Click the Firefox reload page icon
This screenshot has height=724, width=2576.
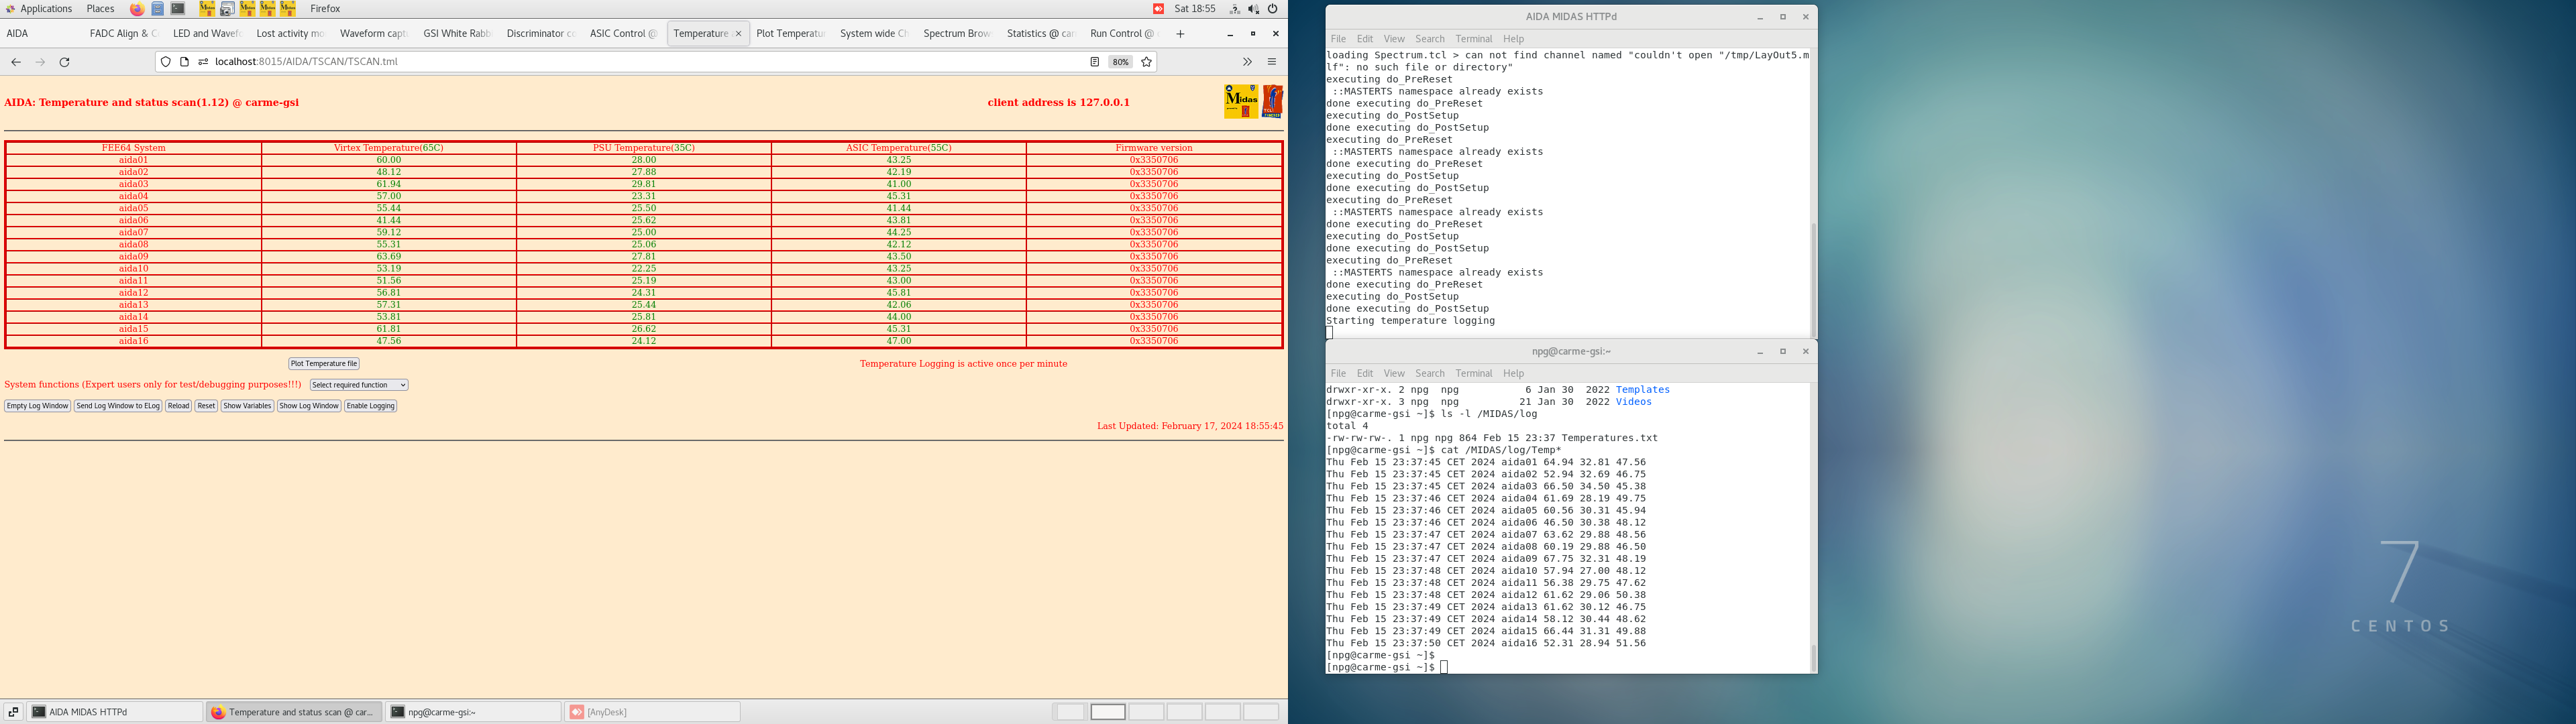click(65, 62)
